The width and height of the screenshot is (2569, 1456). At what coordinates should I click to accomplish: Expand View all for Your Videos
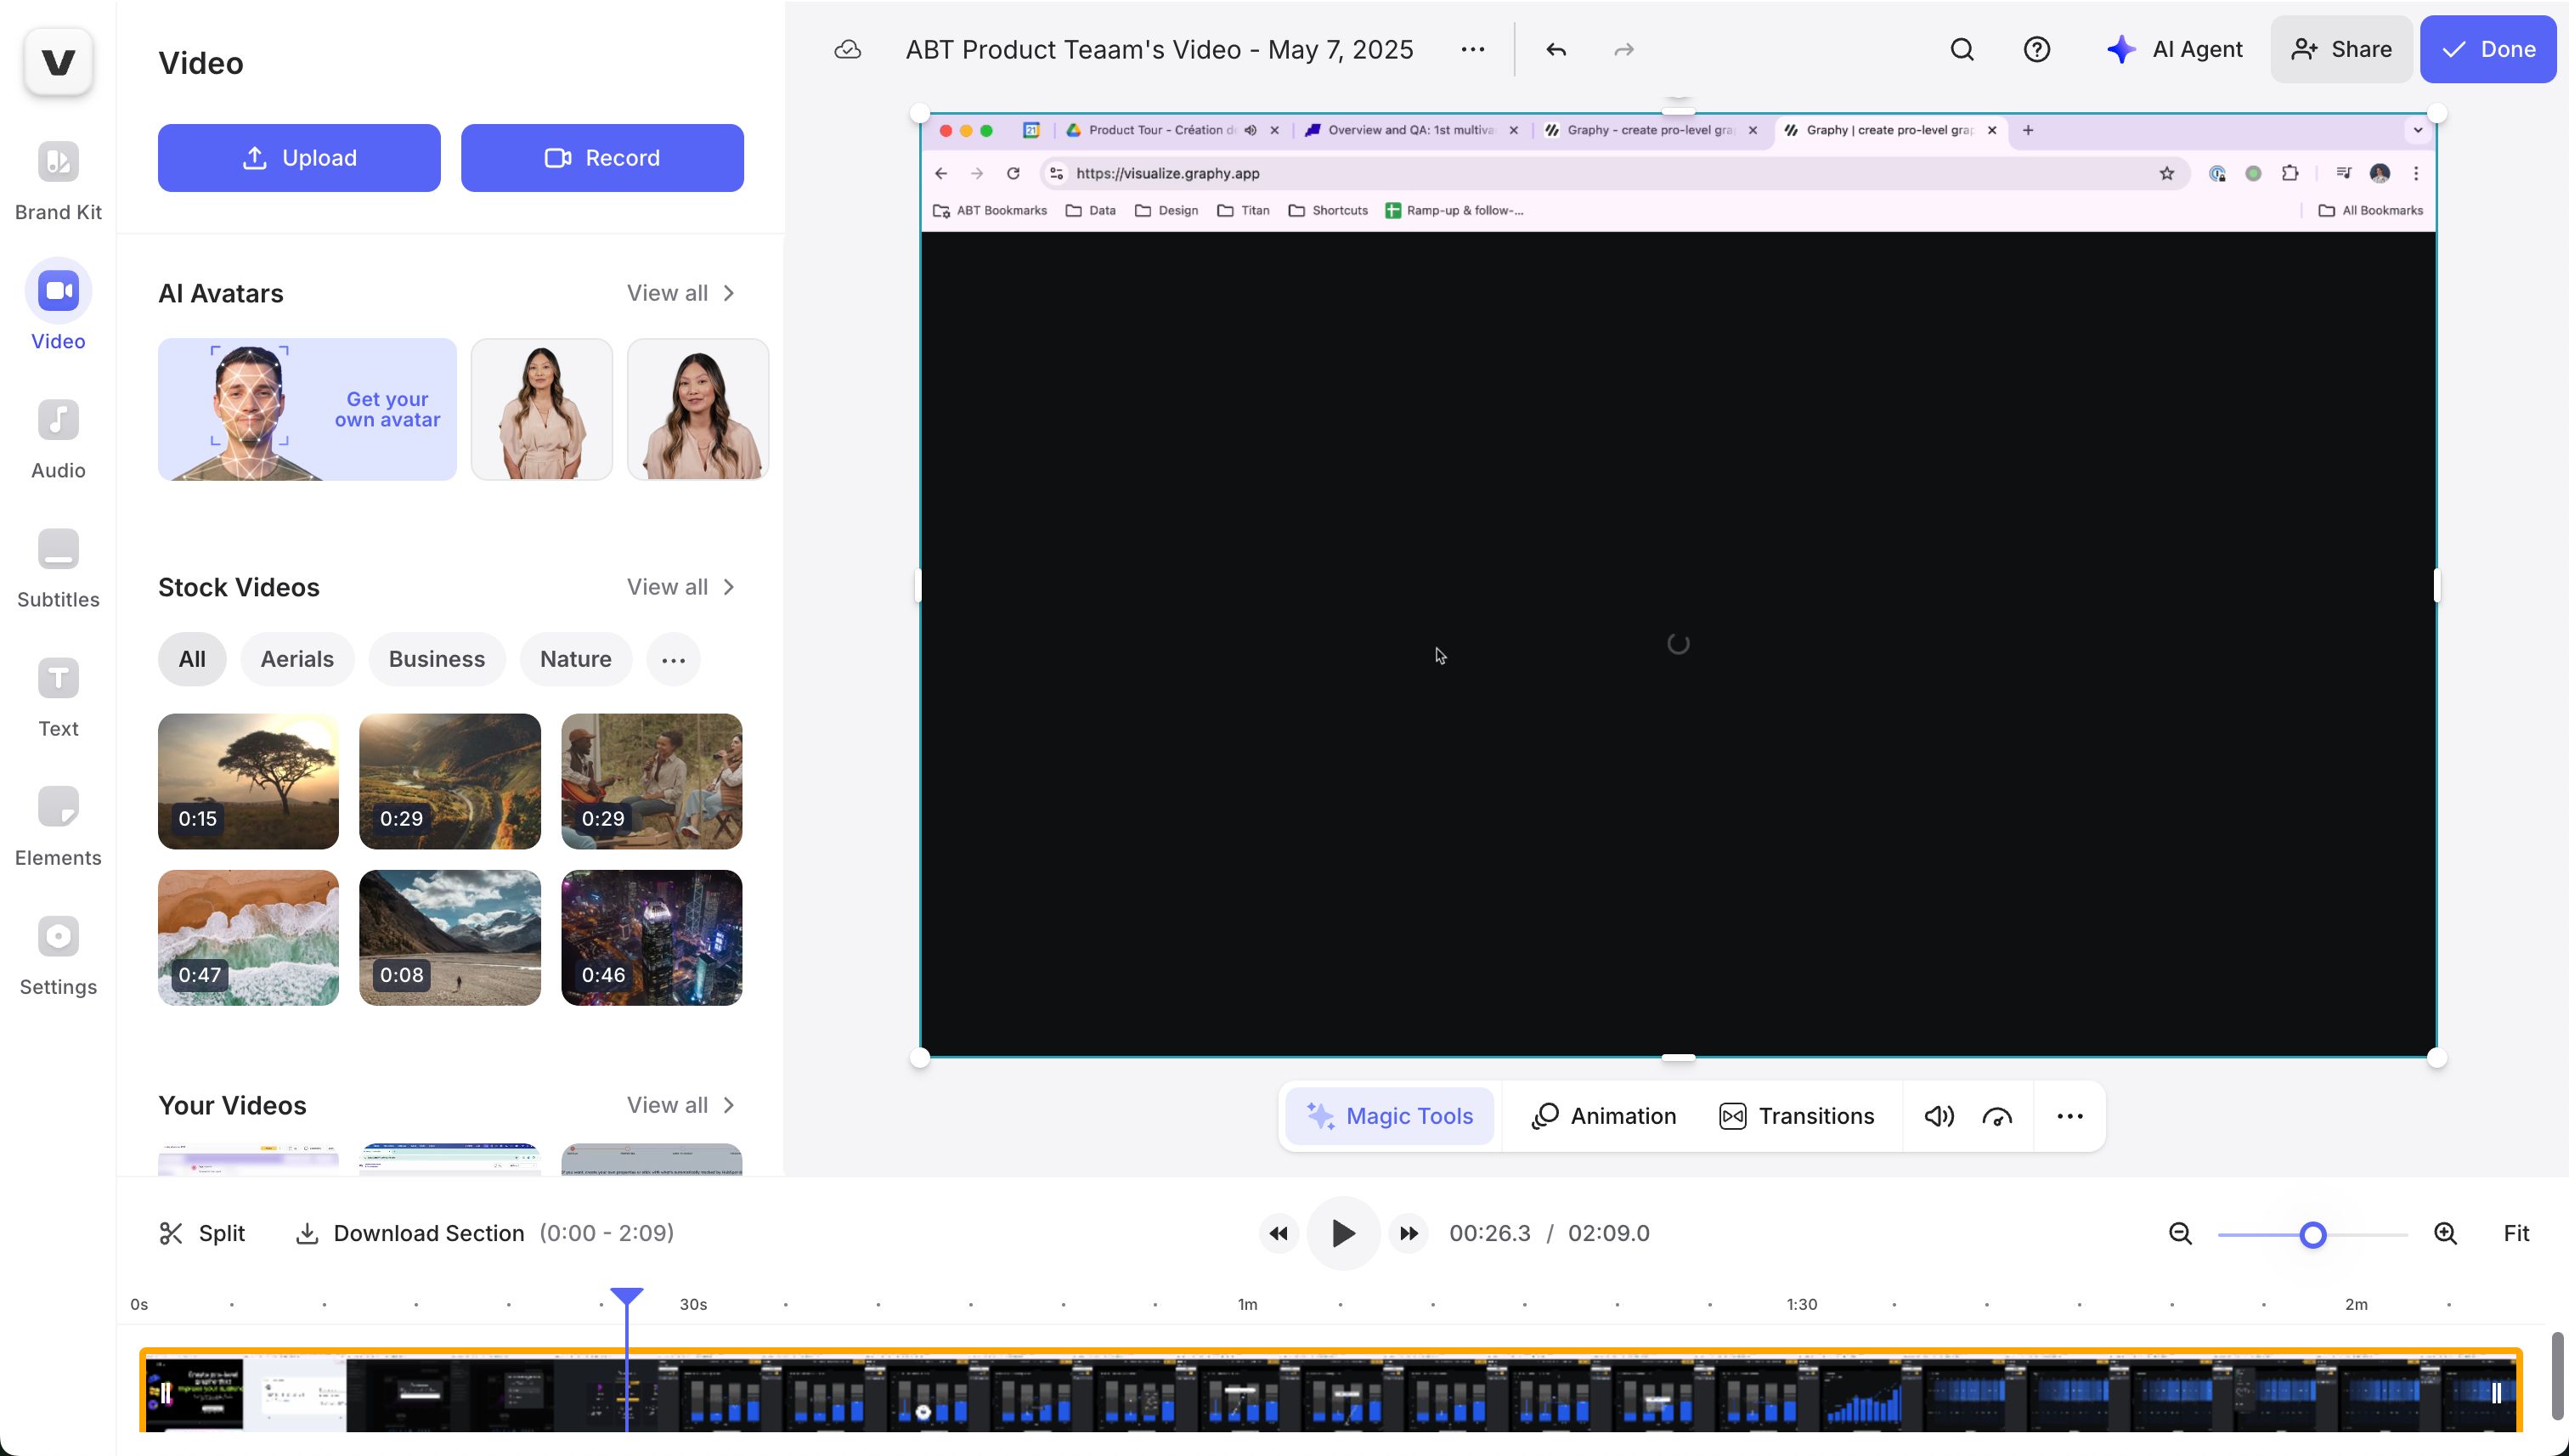pyautogui.click(x=681, y=1105)
